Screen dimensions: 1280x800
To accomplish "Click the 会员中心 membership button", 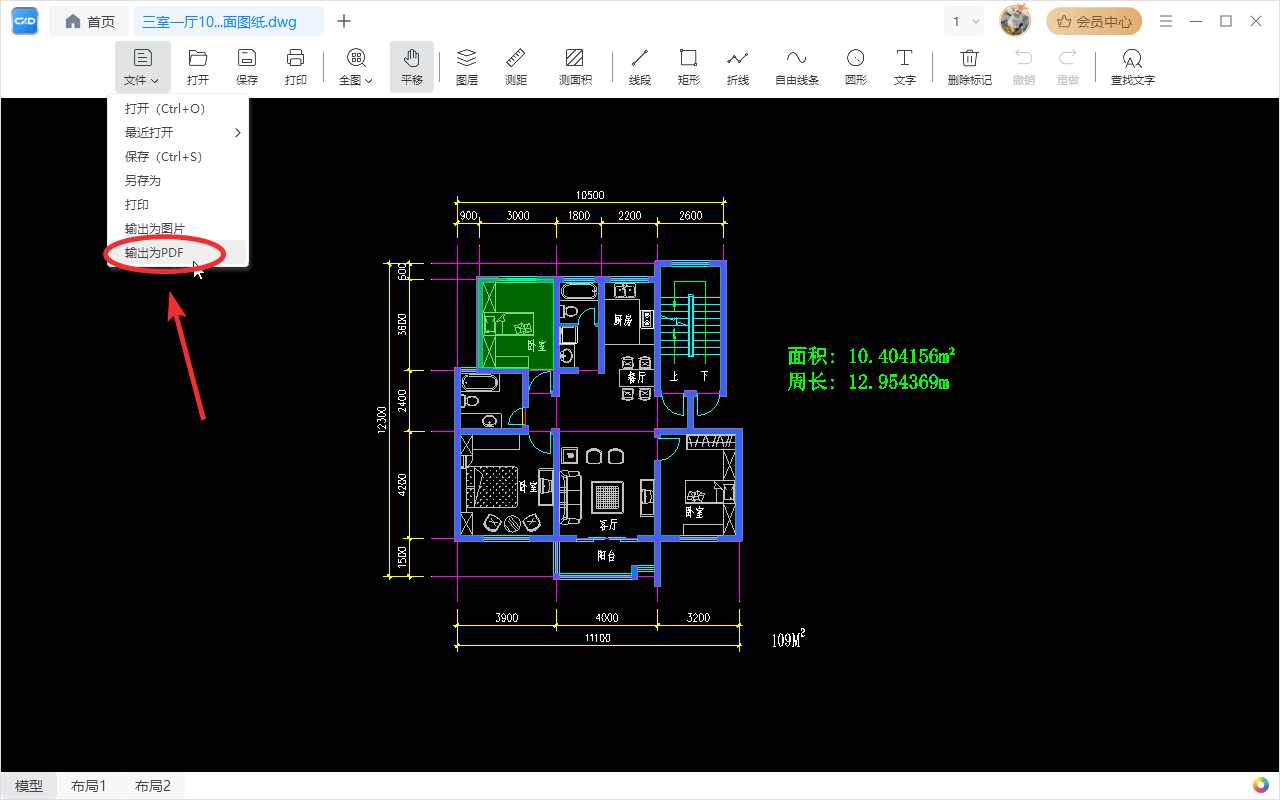I will tap(1094, 21).
